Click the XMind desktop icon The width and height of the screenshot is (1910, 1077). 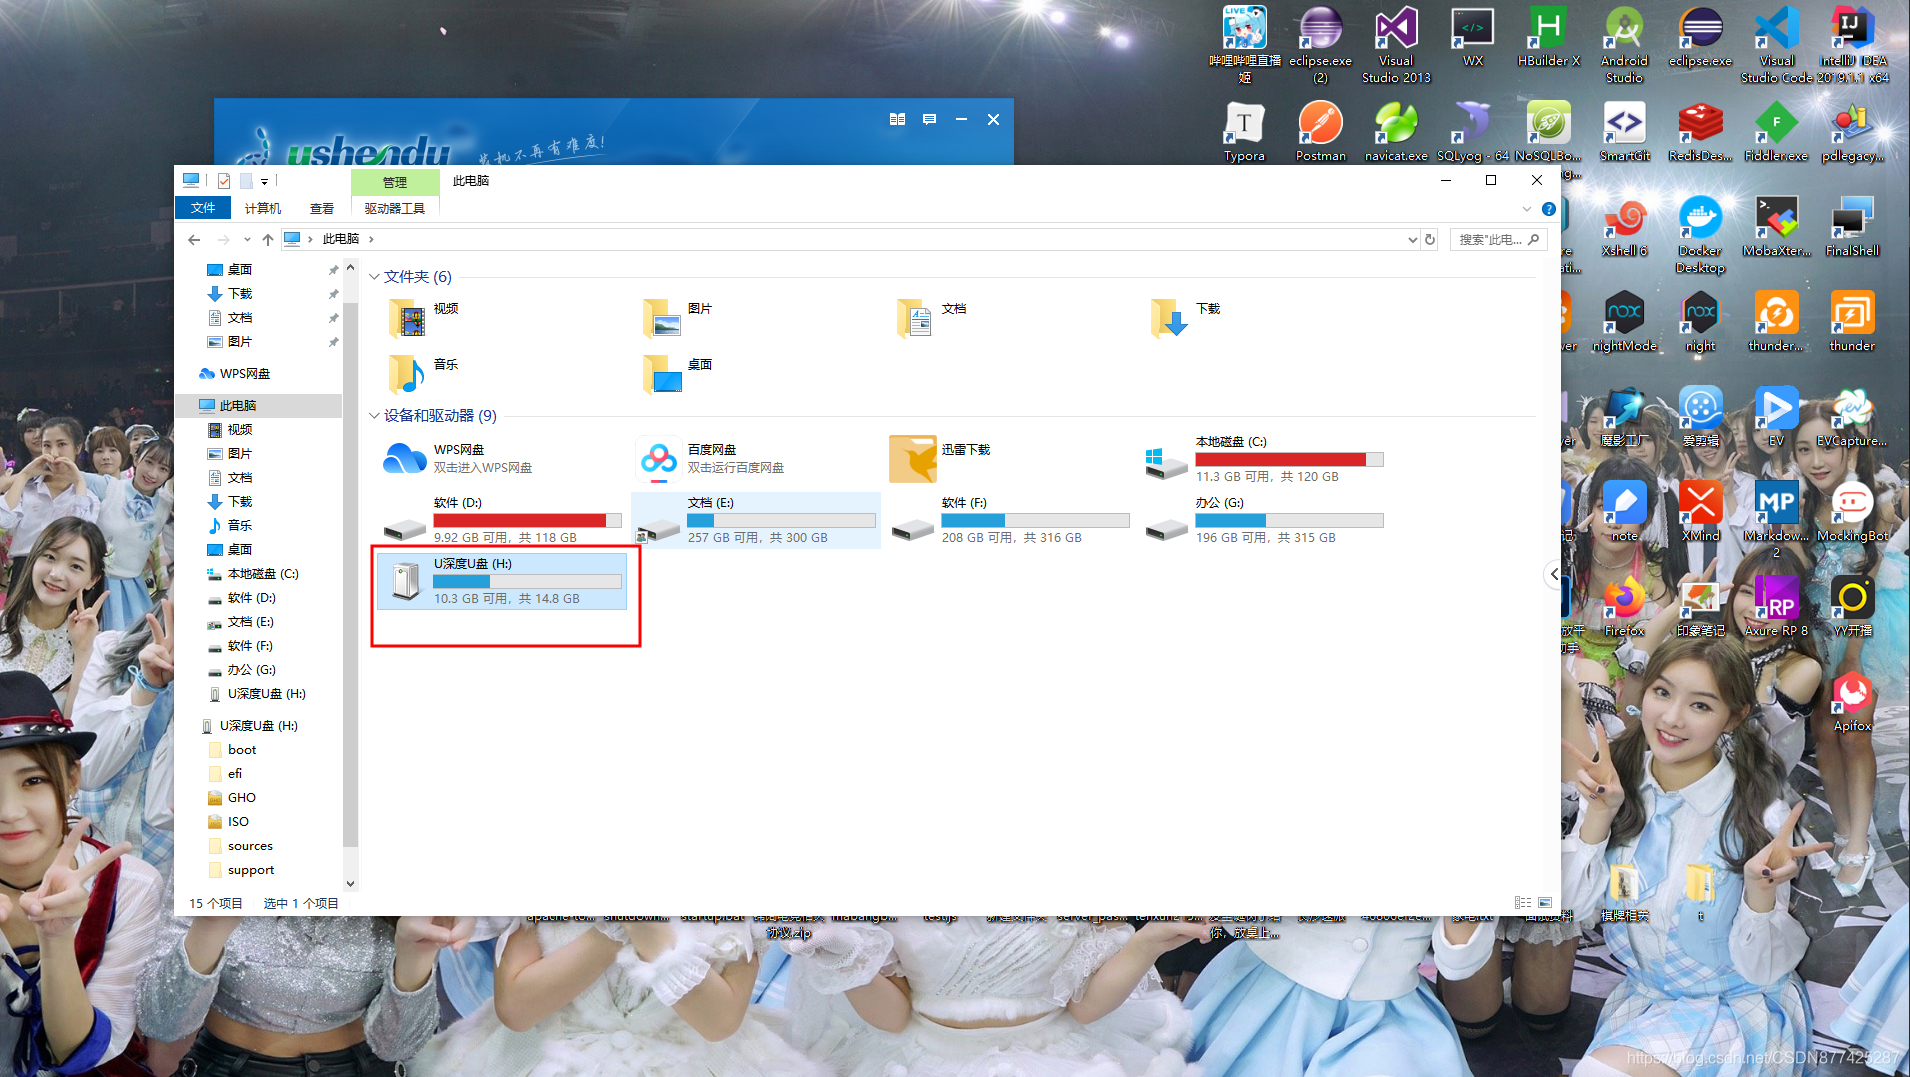click(x=1700, y=512)
